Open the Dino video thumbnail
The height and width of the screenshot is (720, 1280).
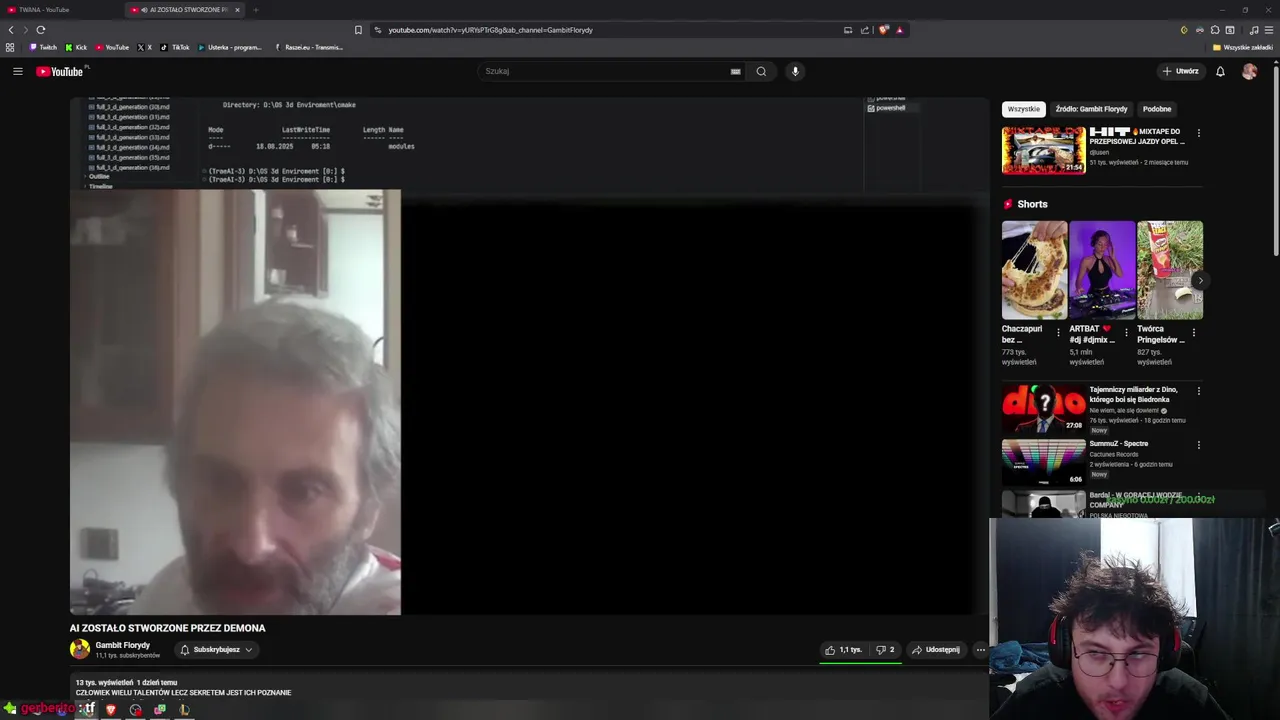coord(1044,409)
